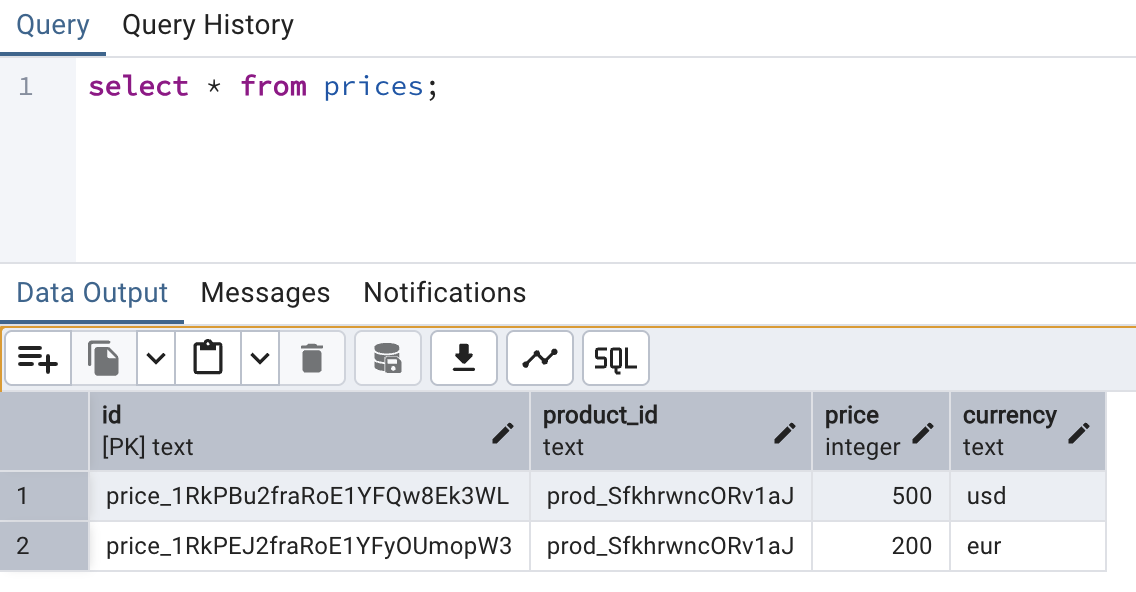Click cell price_1RkPBu2fraRoE1YFQw8Ek3WL
Viewport: 1136px width, 592px height.
[x=309, y=496]
